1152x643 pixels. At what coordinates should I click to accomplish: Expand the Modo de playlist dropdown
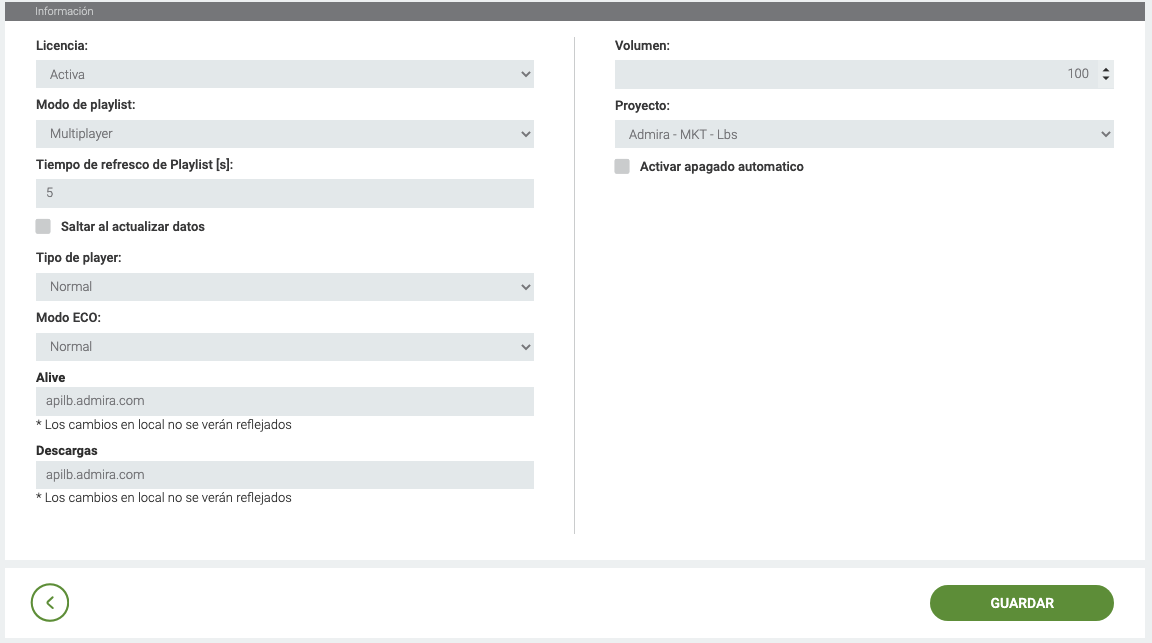tap(284, 134)
